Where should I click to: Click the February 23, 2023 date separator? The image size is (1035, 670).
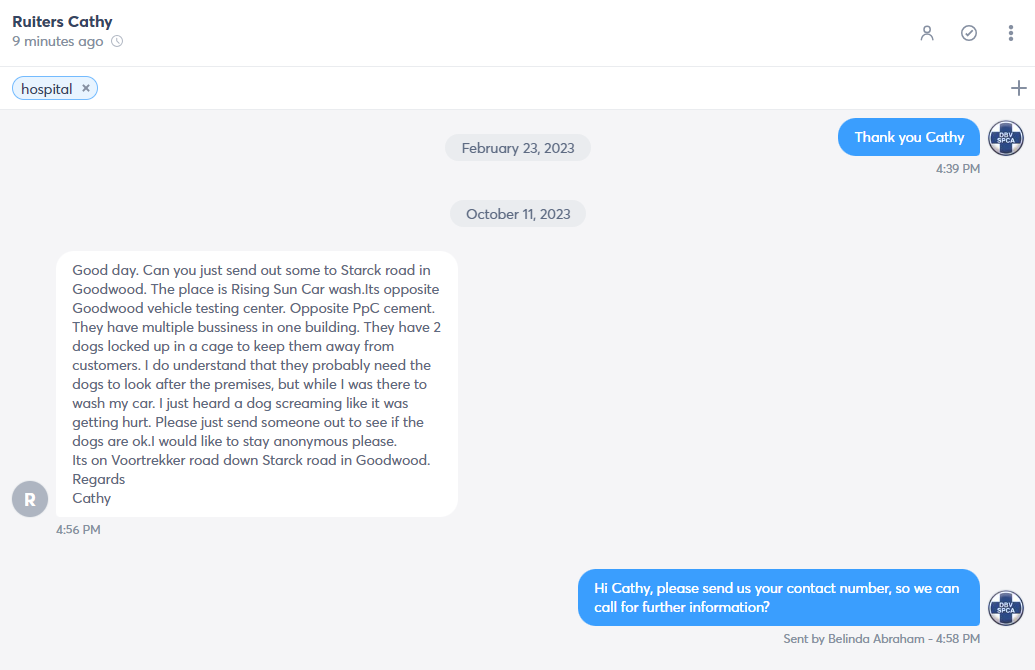point(518,148)
